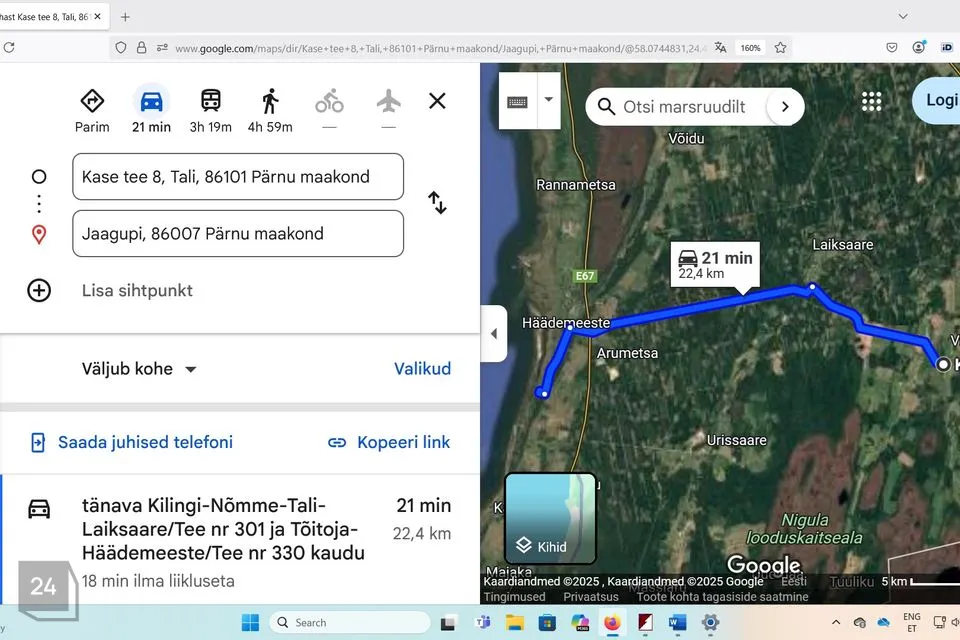
Task: Expand keyboard input tools dropdown arrow
Action: click(548, 100)
